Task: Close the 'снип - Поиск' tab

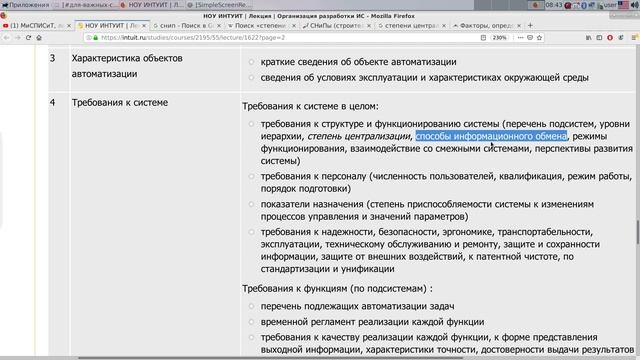Action: 219,25
